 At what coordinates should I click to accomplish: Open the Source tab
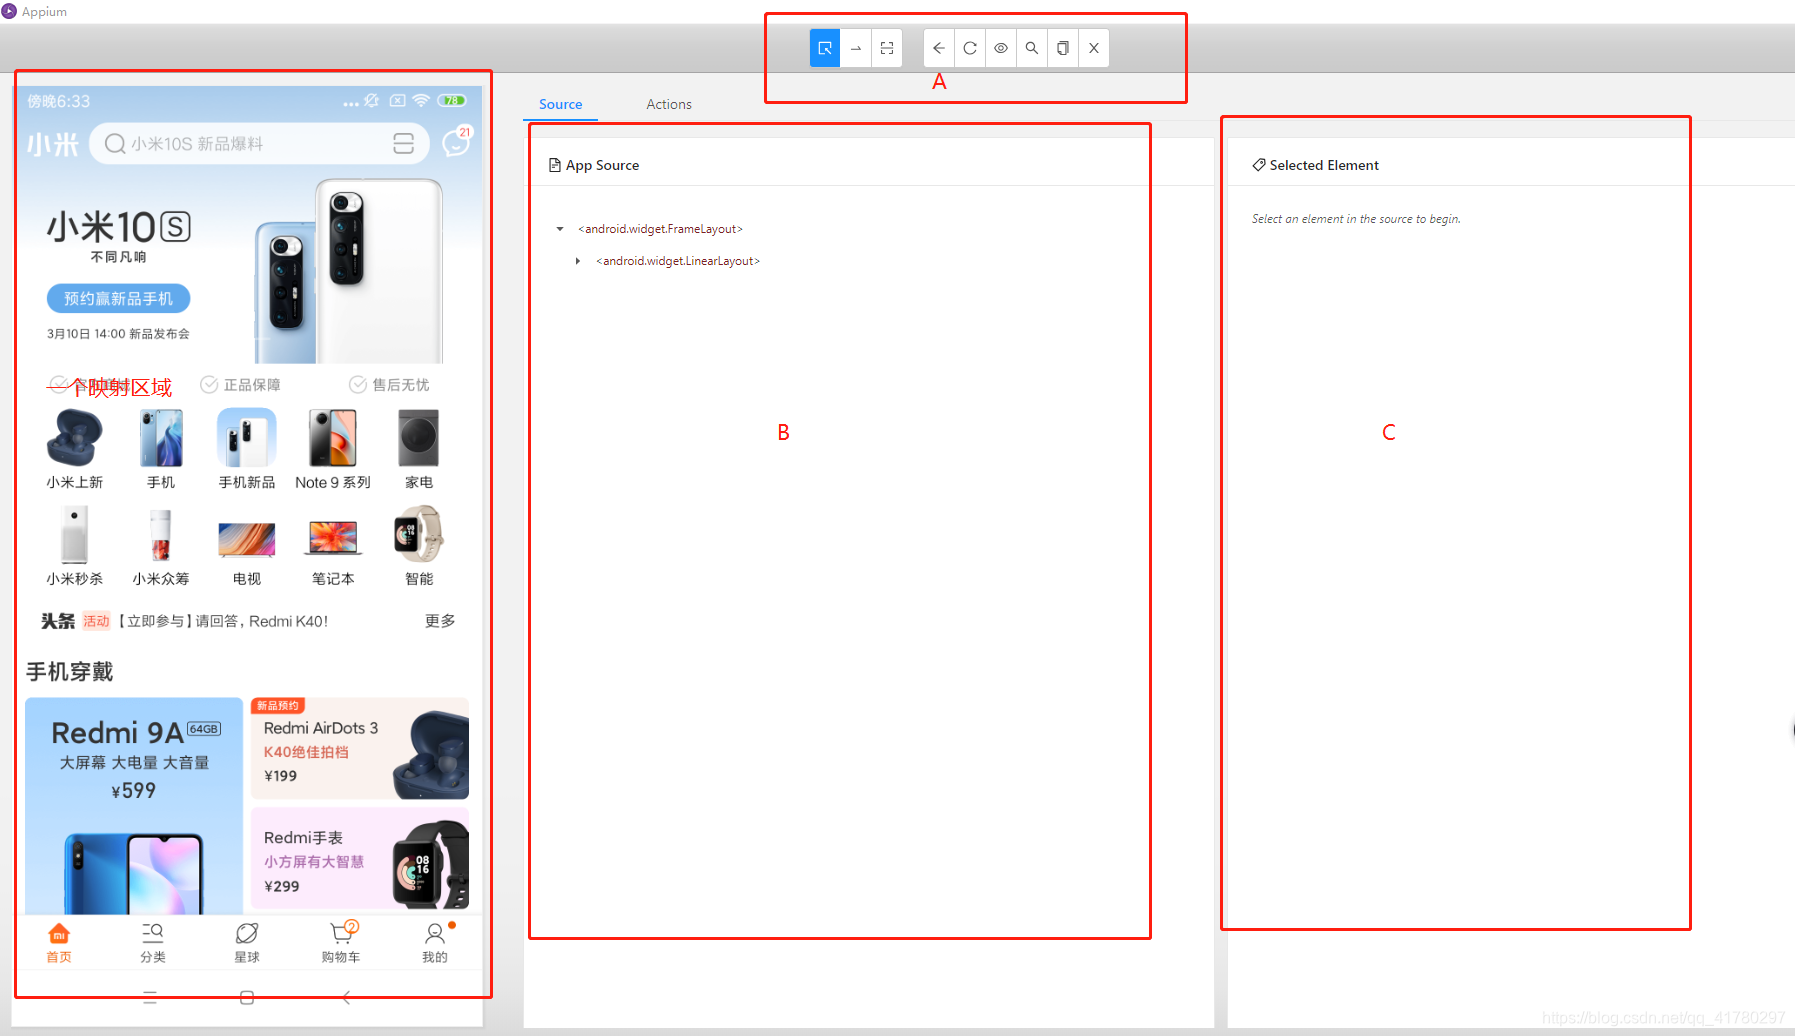pyautogui.click(x=560, y=104)
